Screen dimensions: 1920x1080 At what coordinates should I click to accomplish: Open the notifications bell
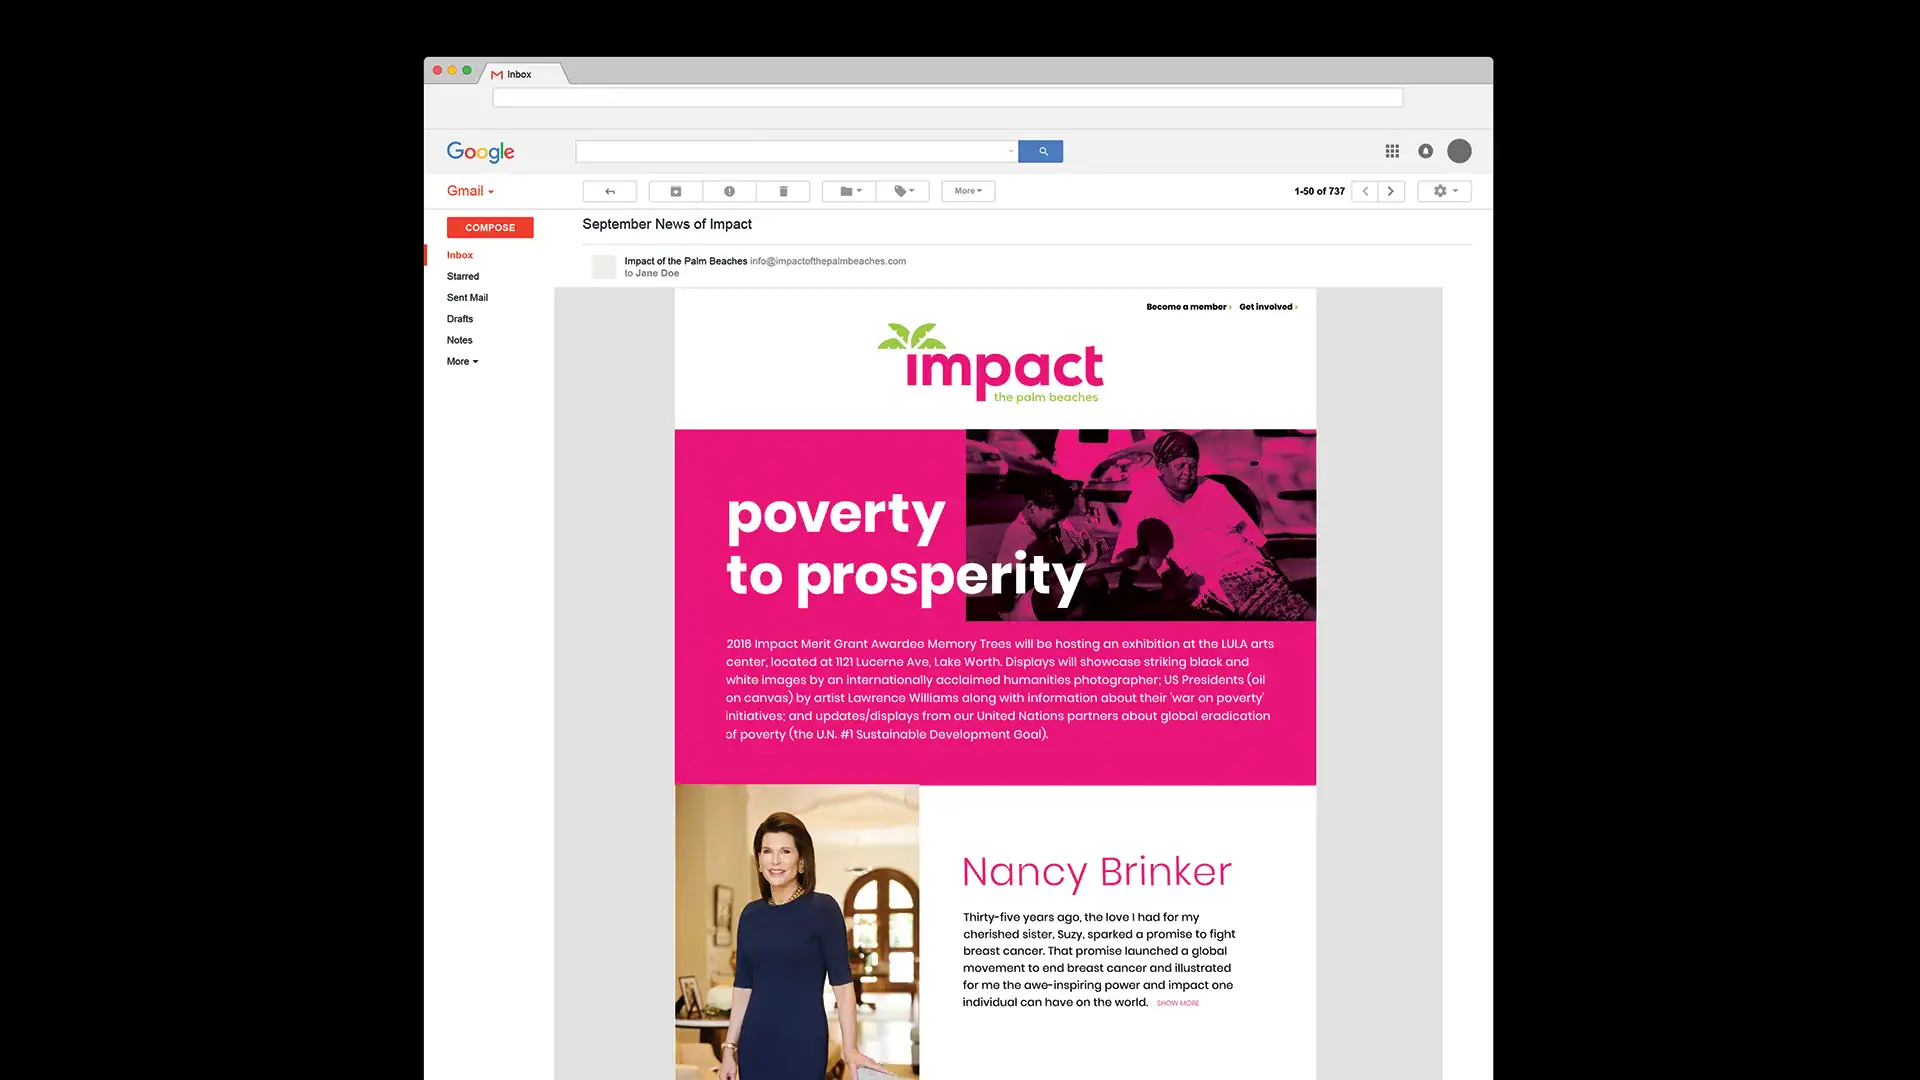coord(1425,151)
